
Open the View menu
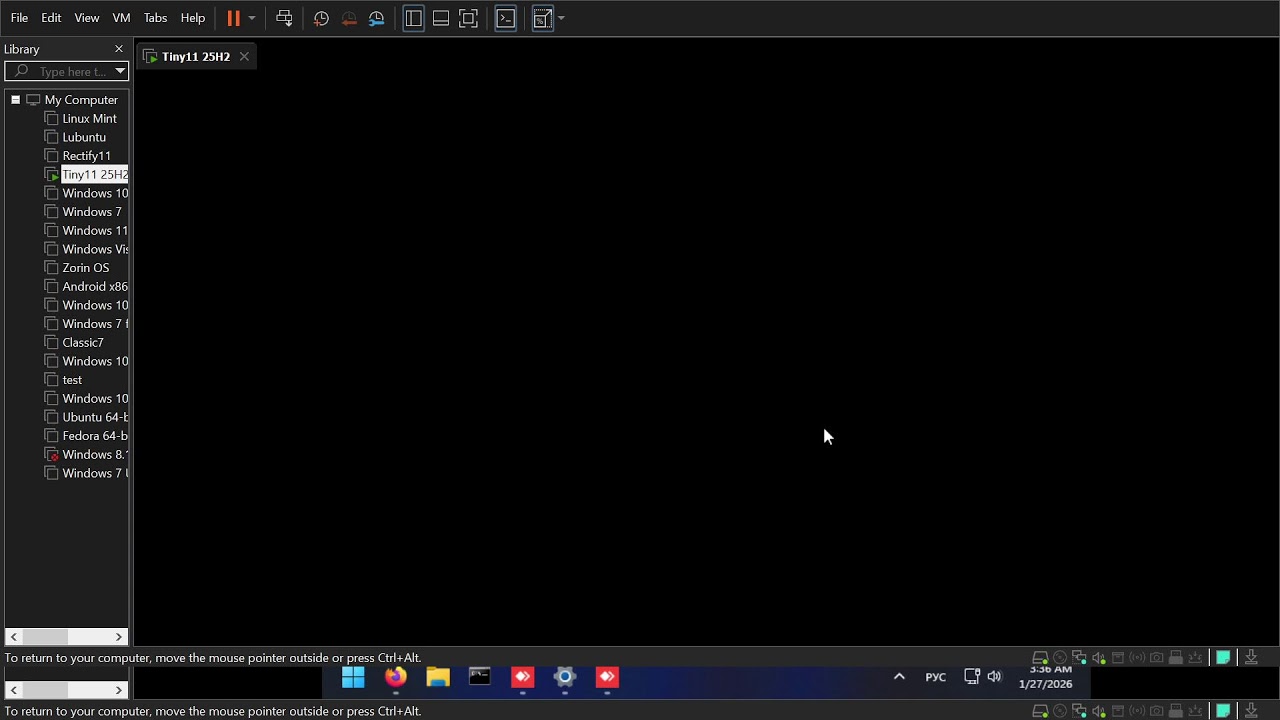[x=87, y=18]
